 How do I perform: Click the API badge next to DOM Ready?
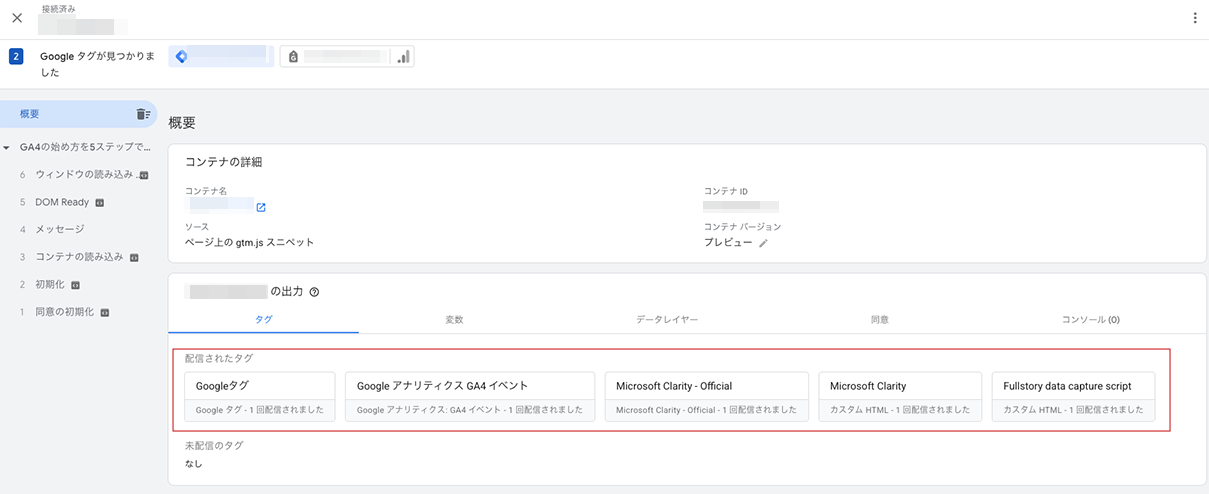99,203
